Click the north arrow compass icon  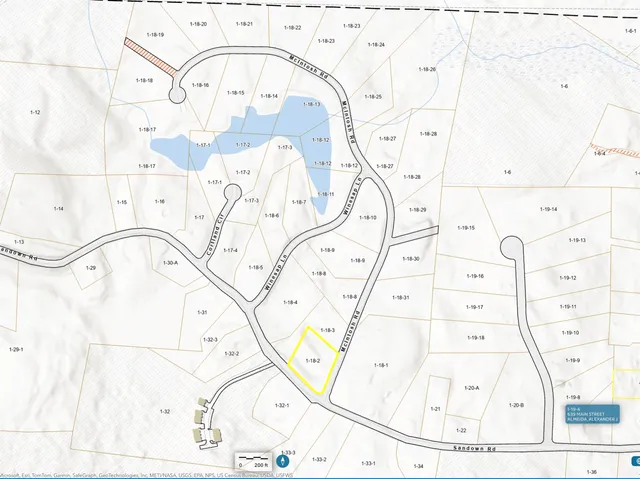[282, 462]
